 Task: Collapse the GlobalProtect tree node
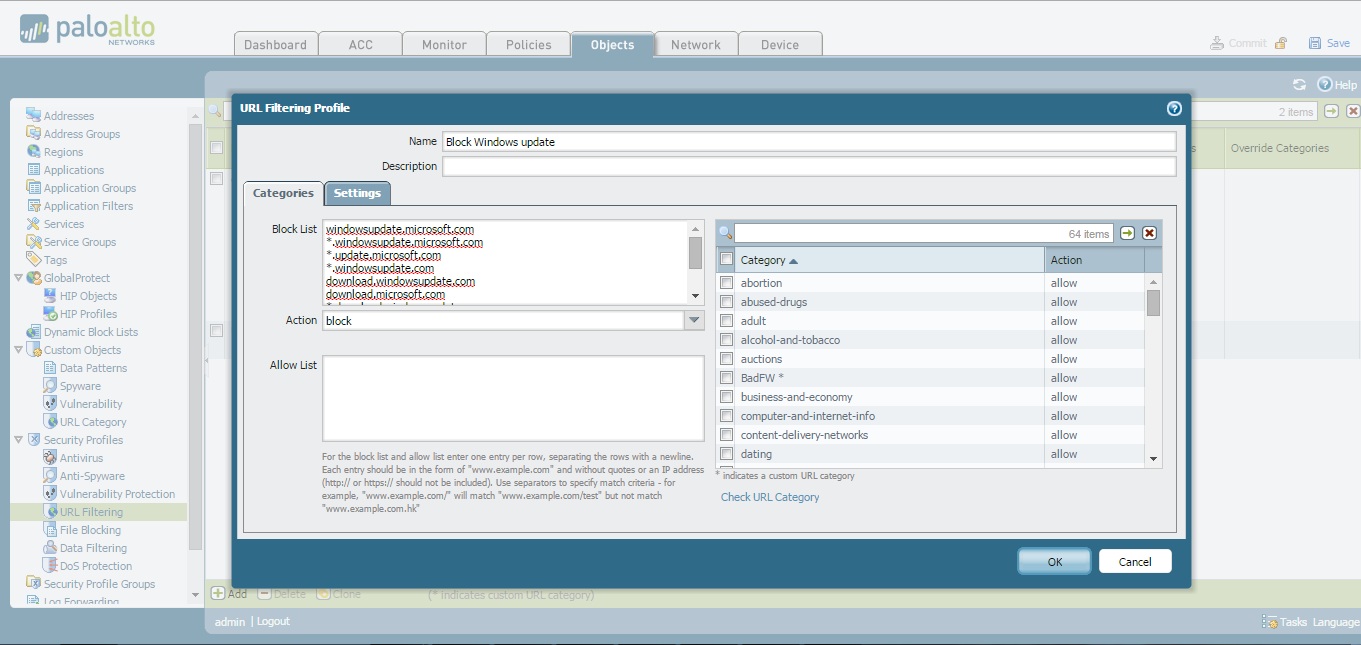[x=18, y=278]
